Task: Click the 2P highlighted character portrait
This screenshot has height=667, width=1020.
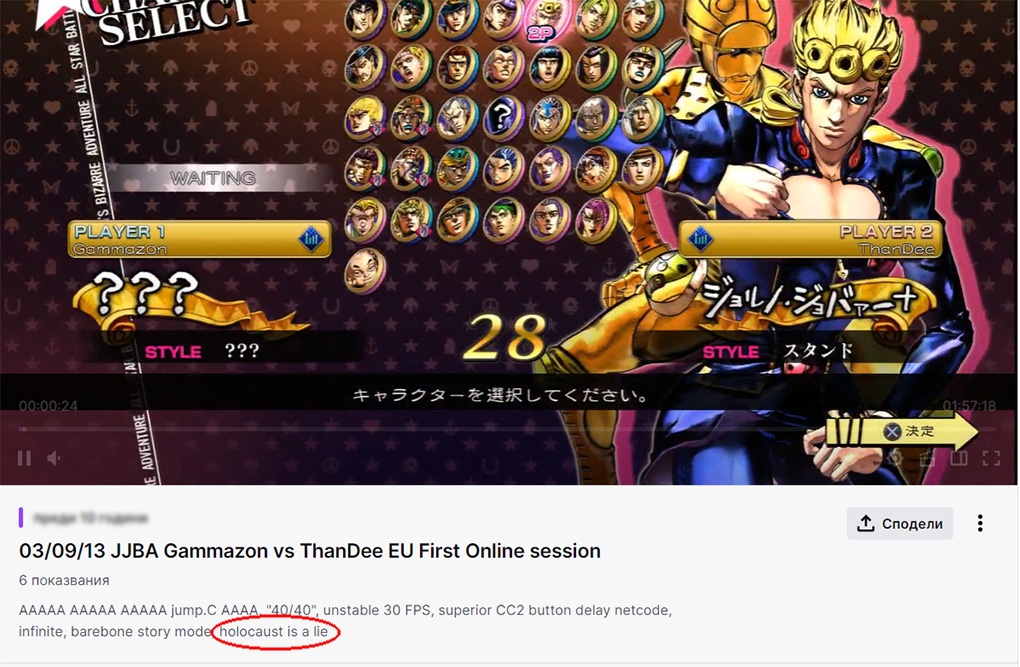Action: [x=548, y=20]
